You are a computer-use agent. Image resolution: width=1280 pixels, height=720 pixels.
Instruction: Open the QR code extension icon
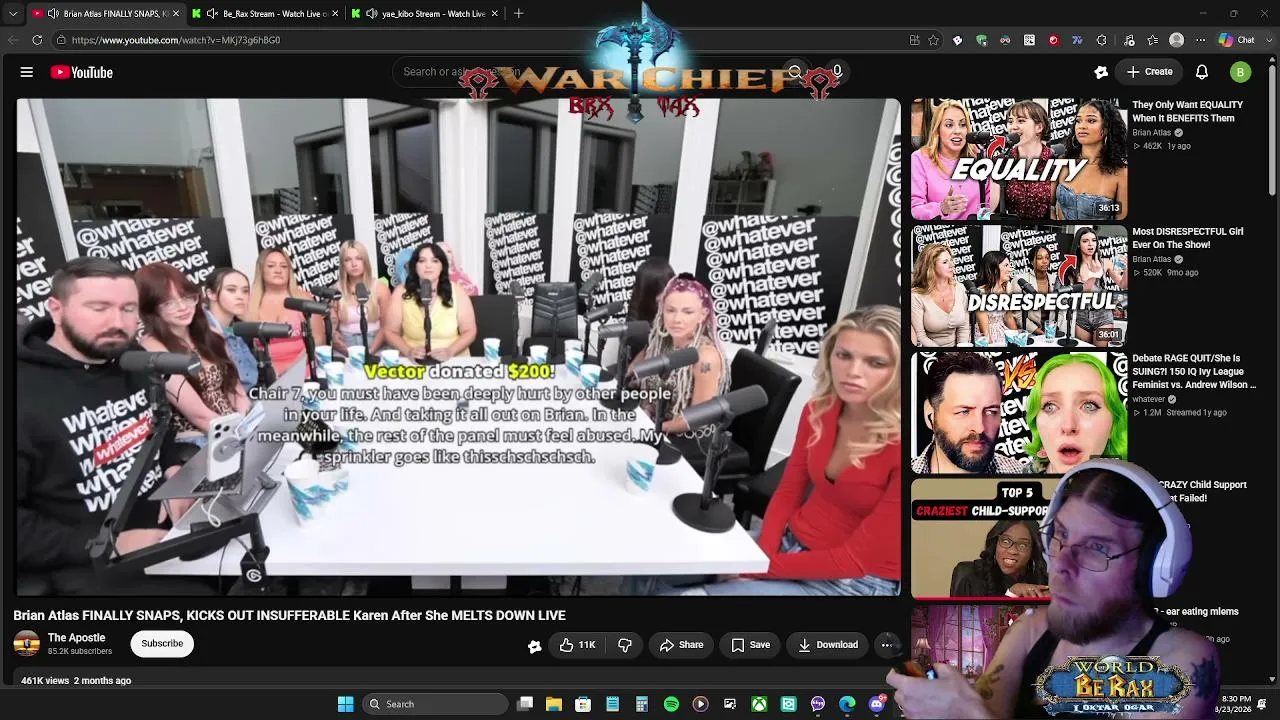pyautogui.click(x=1029, y=40)
